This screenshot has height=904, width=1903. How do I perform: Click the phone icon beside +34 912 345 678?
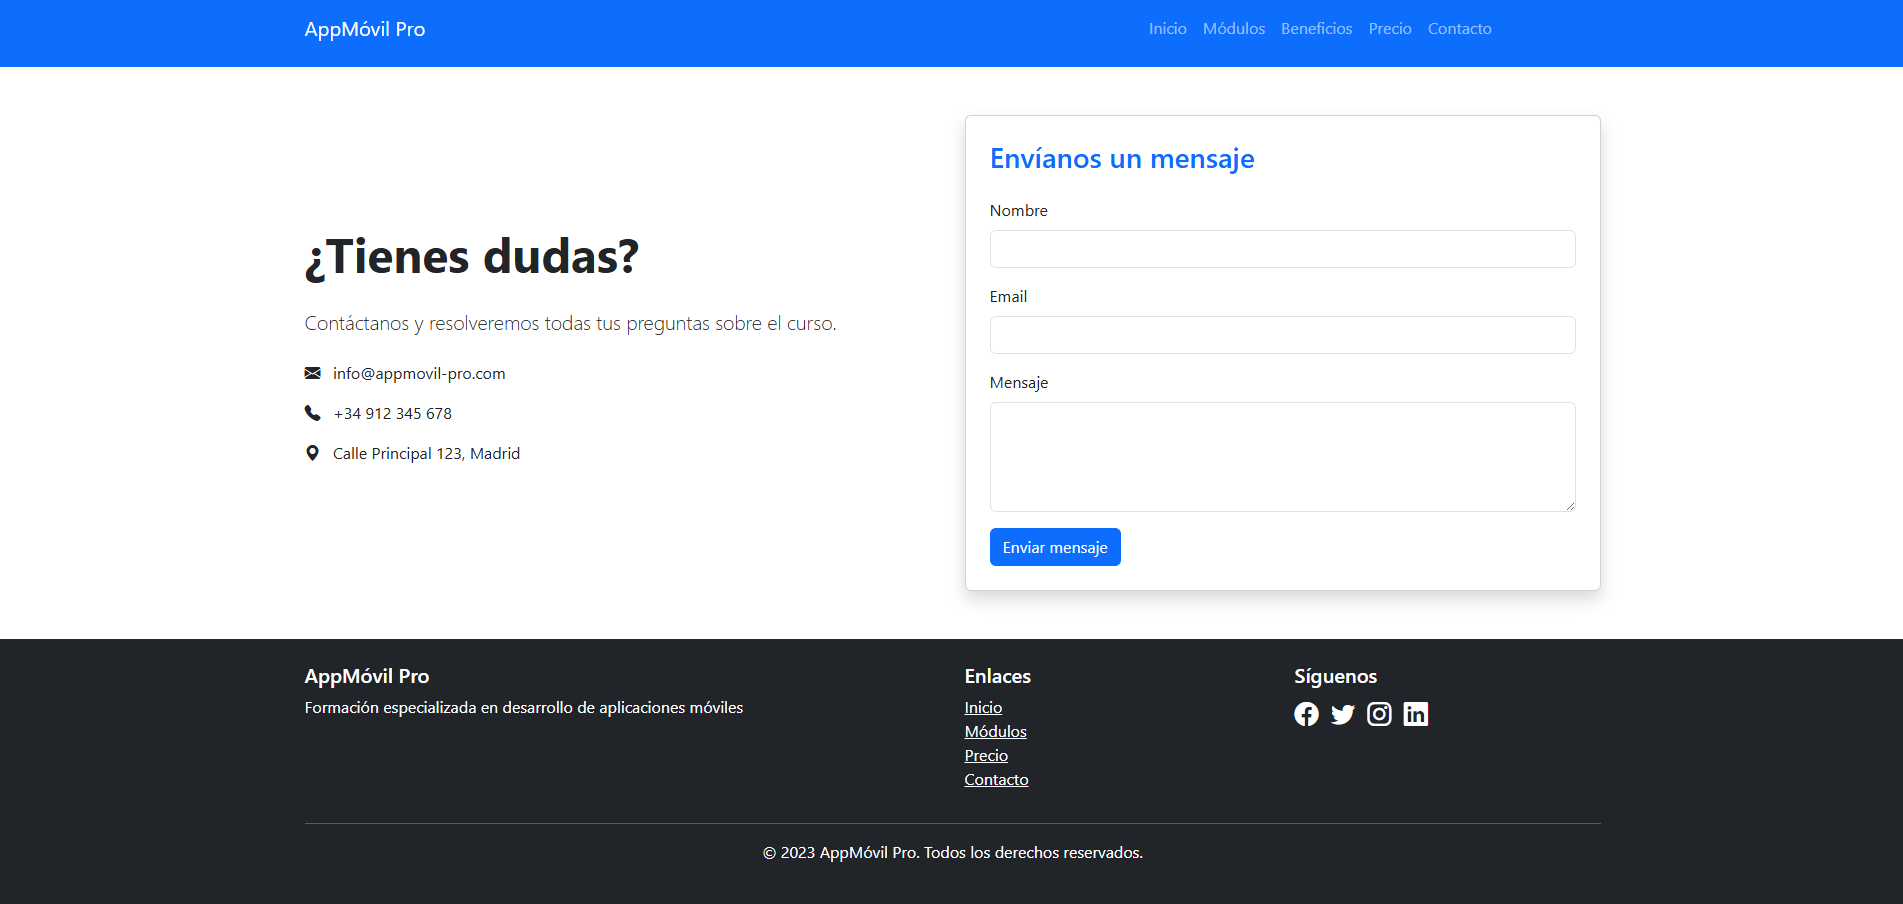[x=313, y=413]
